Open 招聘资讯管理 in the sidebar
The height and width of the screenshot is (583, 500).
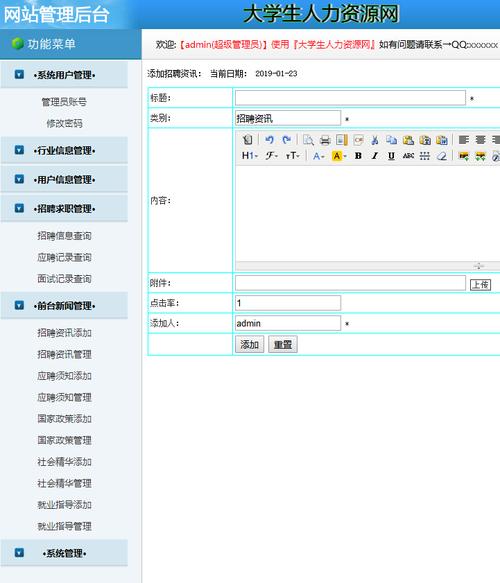pos(64,354)
